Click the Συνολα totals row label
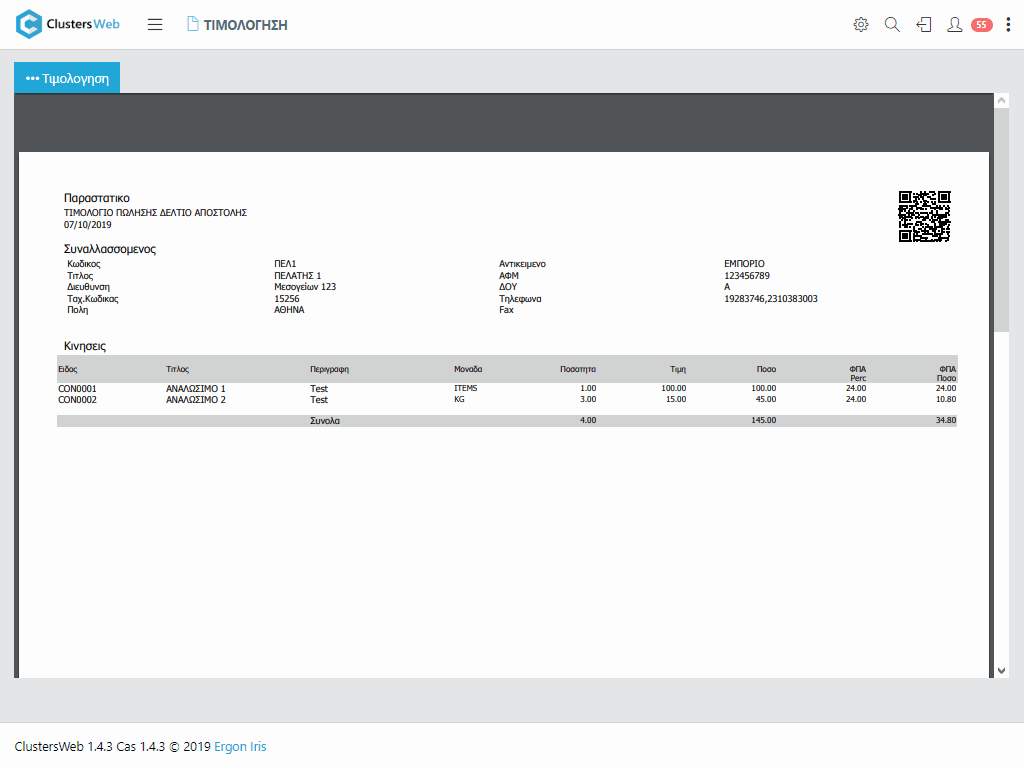This screenshot has height=768, width=1024. [325, 421]
